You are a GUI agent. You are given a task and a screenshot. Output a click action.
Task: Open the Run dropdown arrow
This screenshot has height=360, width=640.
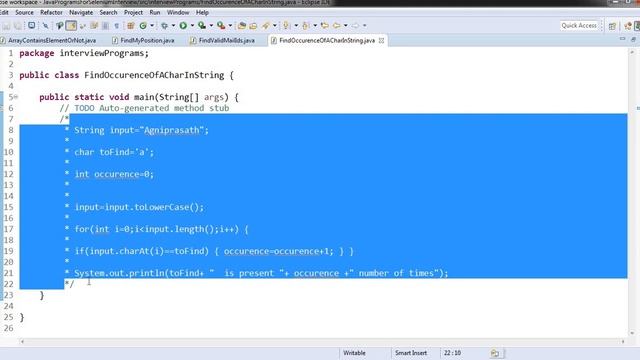(192, 26)
